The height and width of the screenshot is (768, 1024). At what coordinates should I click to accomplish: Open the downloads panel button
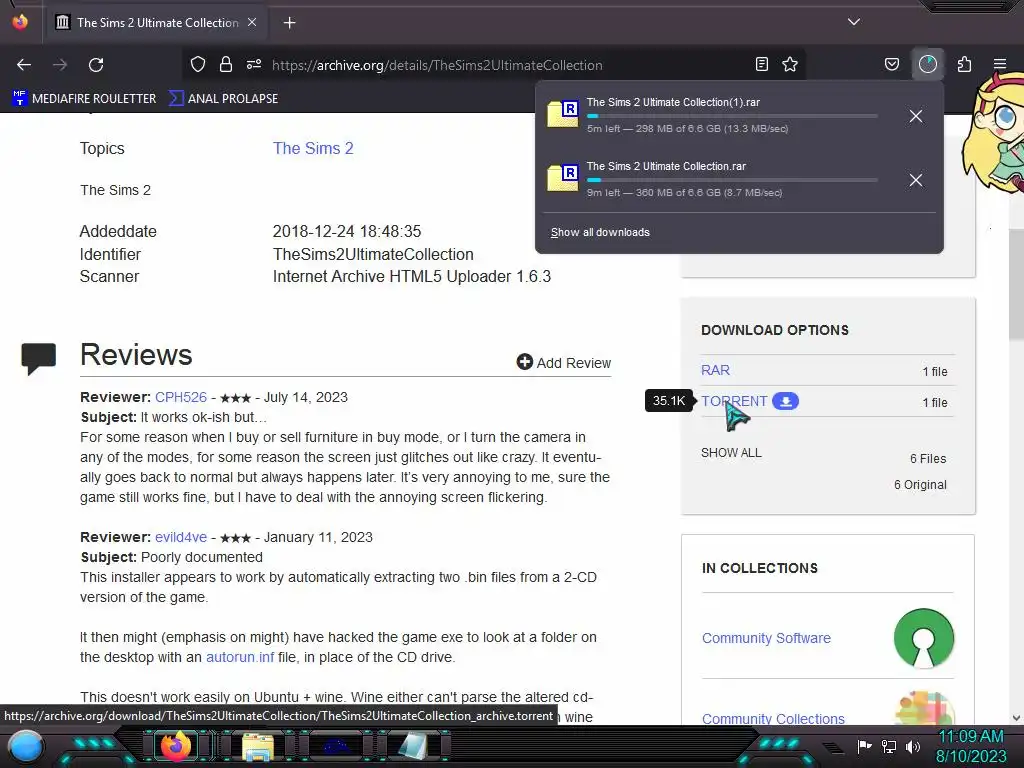click(928, 64)
